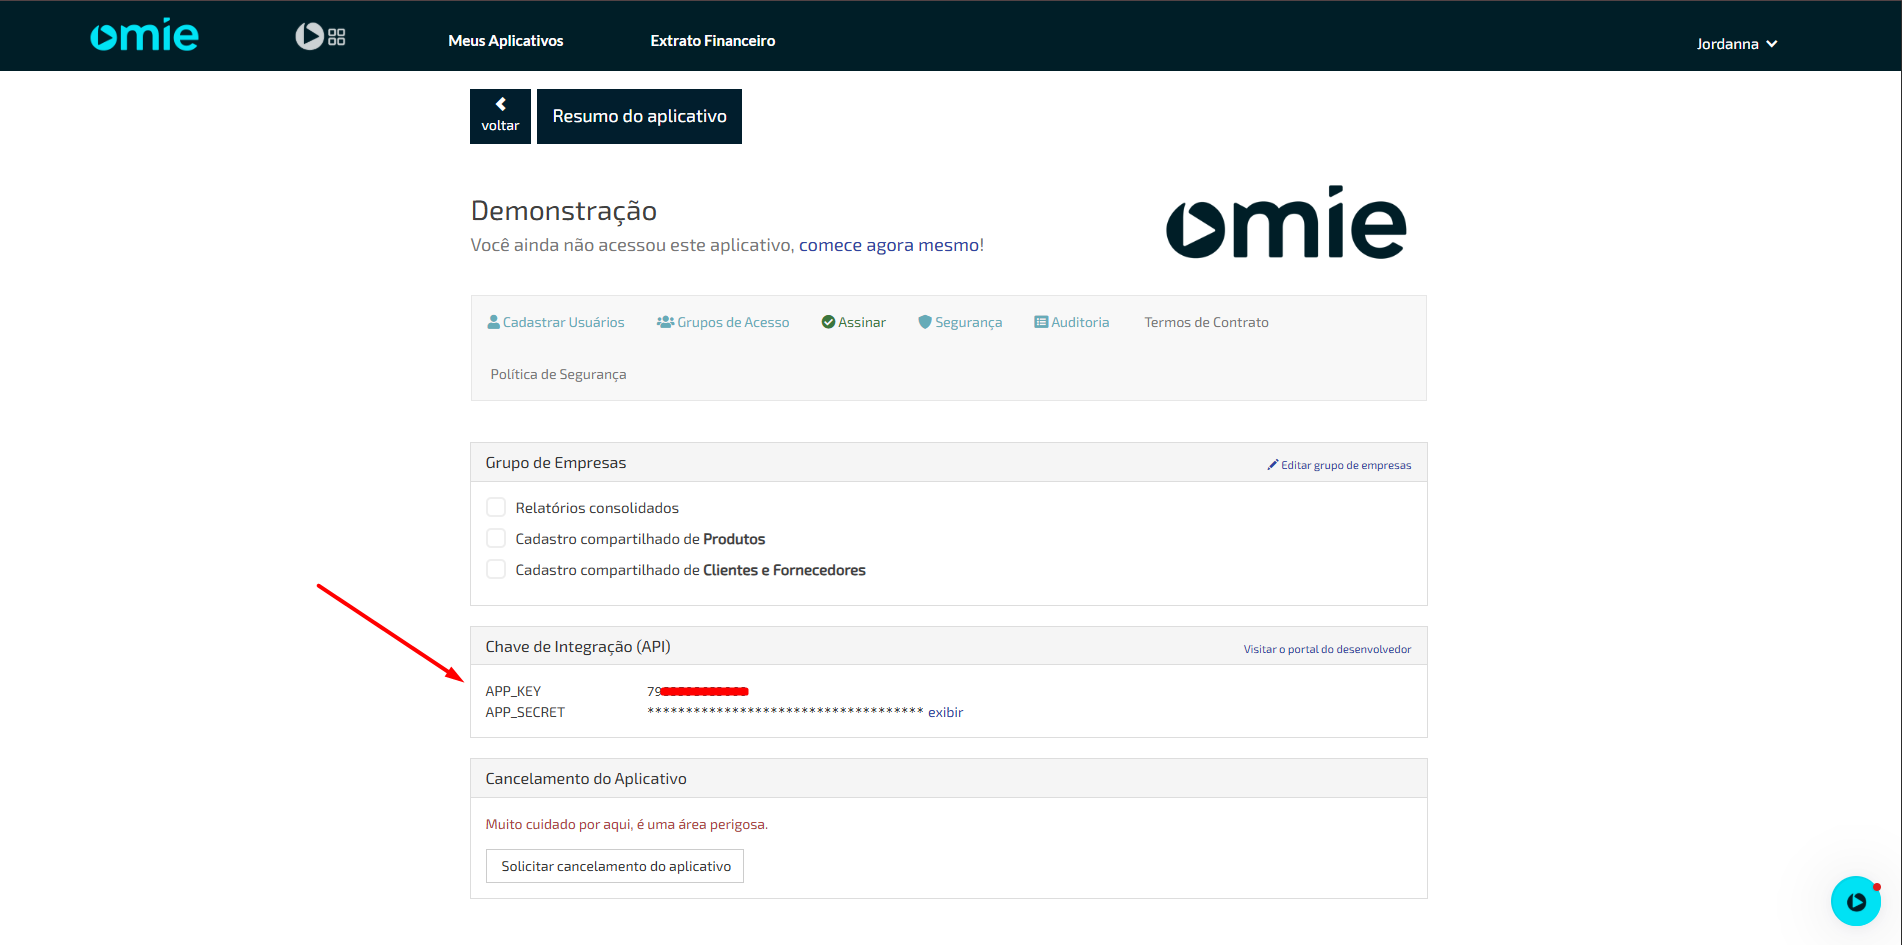The height and width of the screenshot is (945, 1902).
Task: Click the green check icon beside Assinar
Action: [x=828, y=322]
